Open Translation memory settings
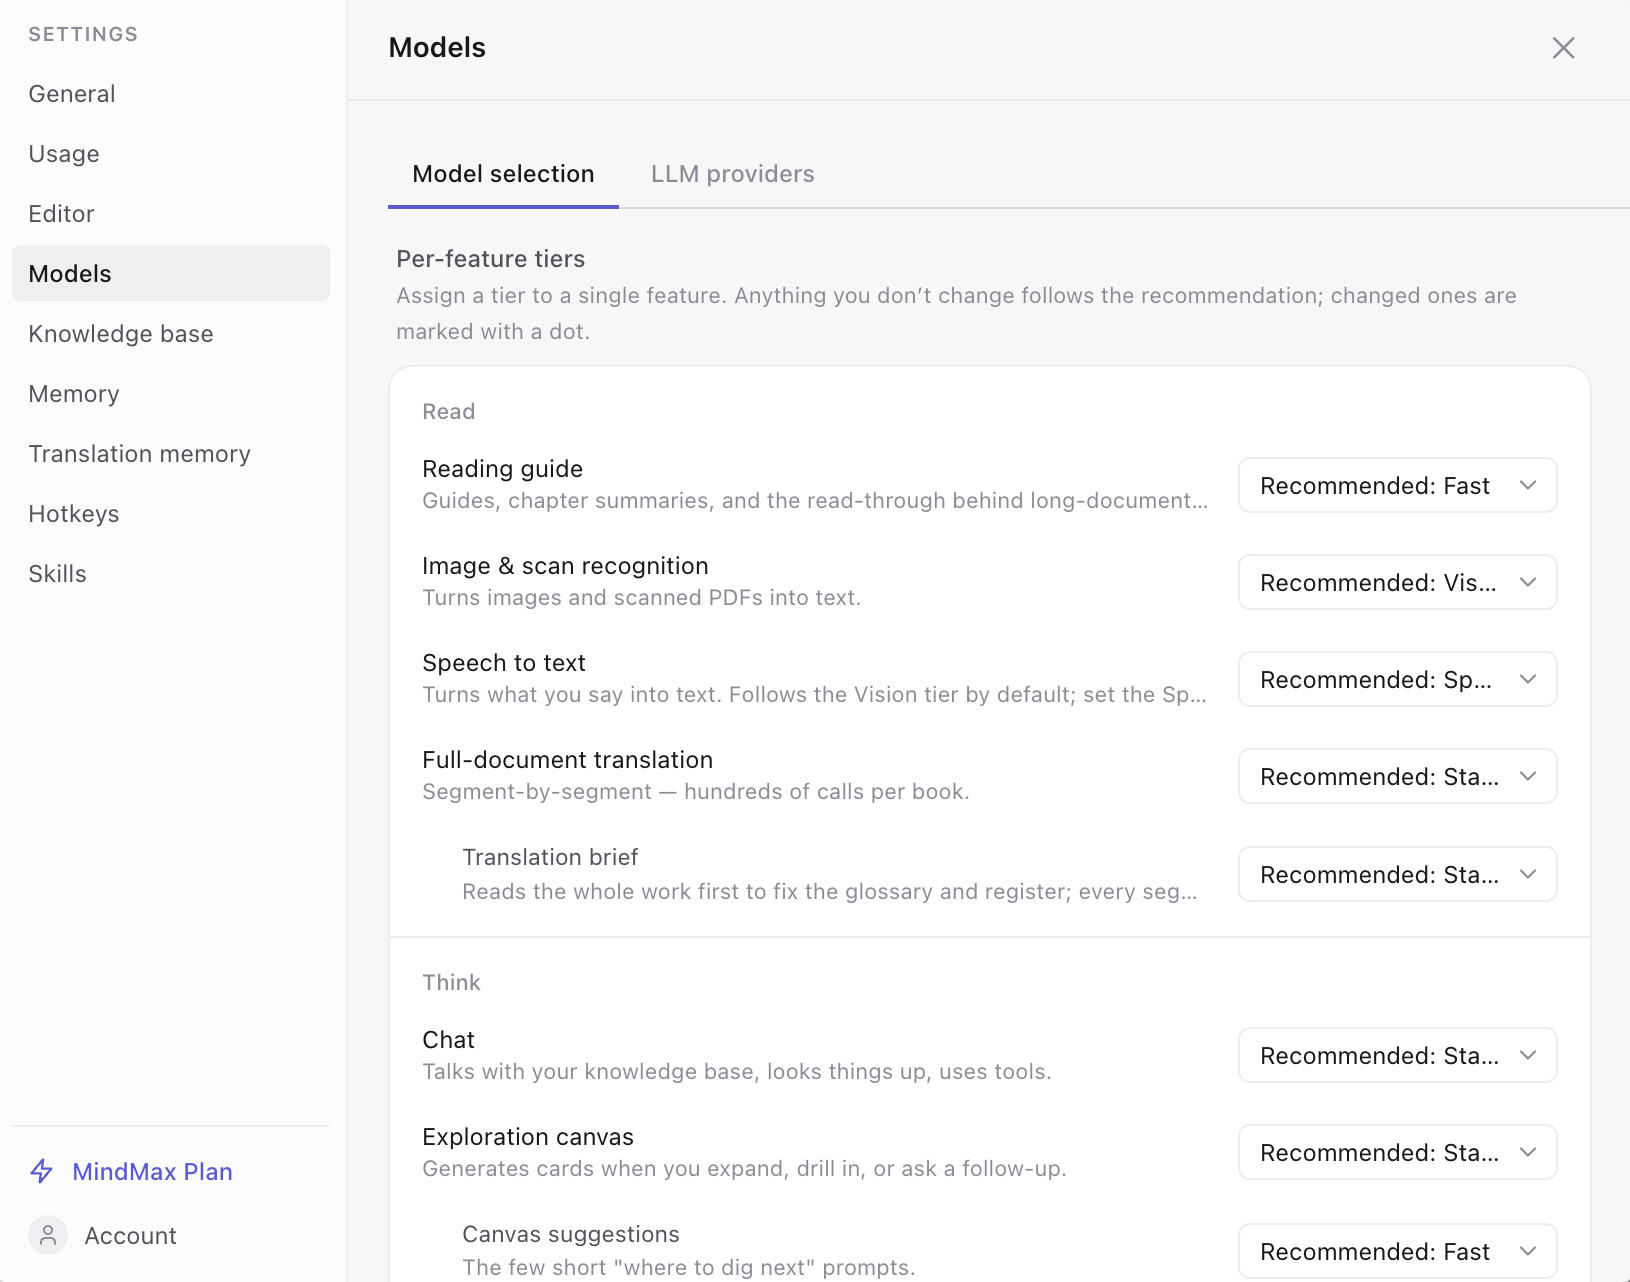 pos(171,453)
